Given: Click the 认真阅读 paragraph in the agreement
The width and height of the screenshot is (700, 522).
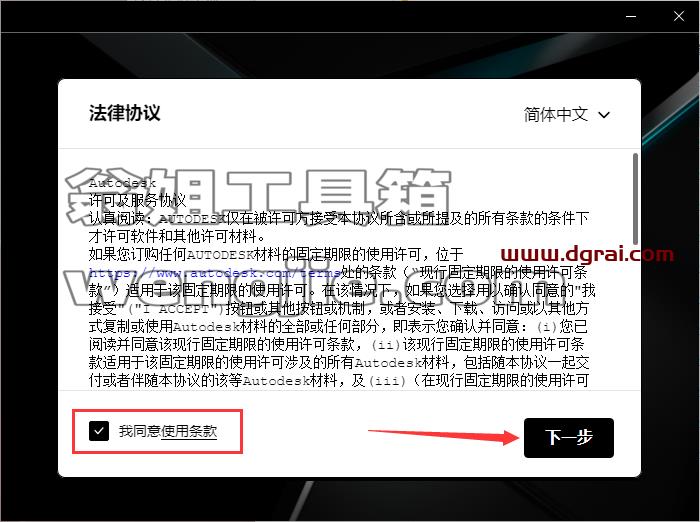Looking at the screenshot, I should tap(339, 227).
